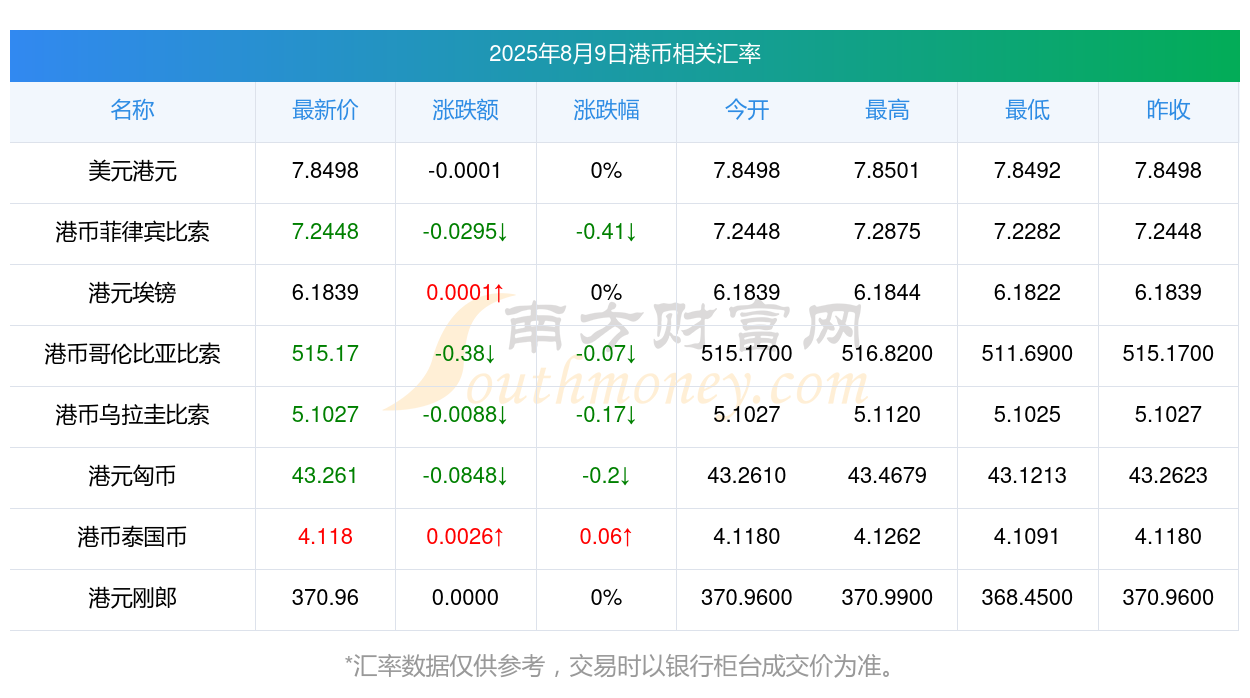
Task: Click the 港元匈币 row name
Action: pos(132,476)
